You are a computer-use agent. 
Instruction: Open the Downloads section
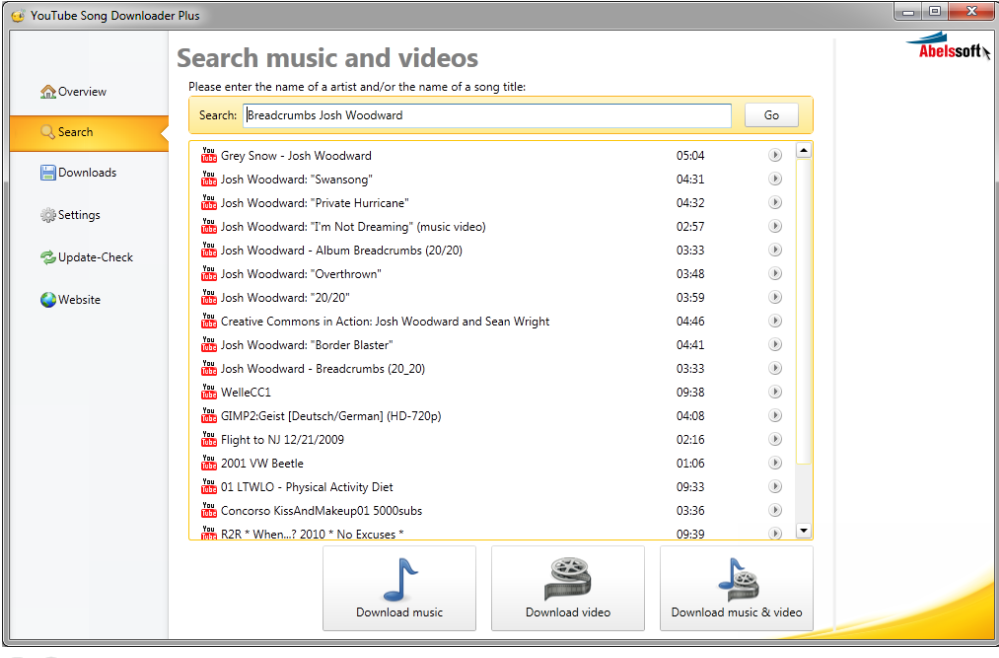[x=79, y=173]
